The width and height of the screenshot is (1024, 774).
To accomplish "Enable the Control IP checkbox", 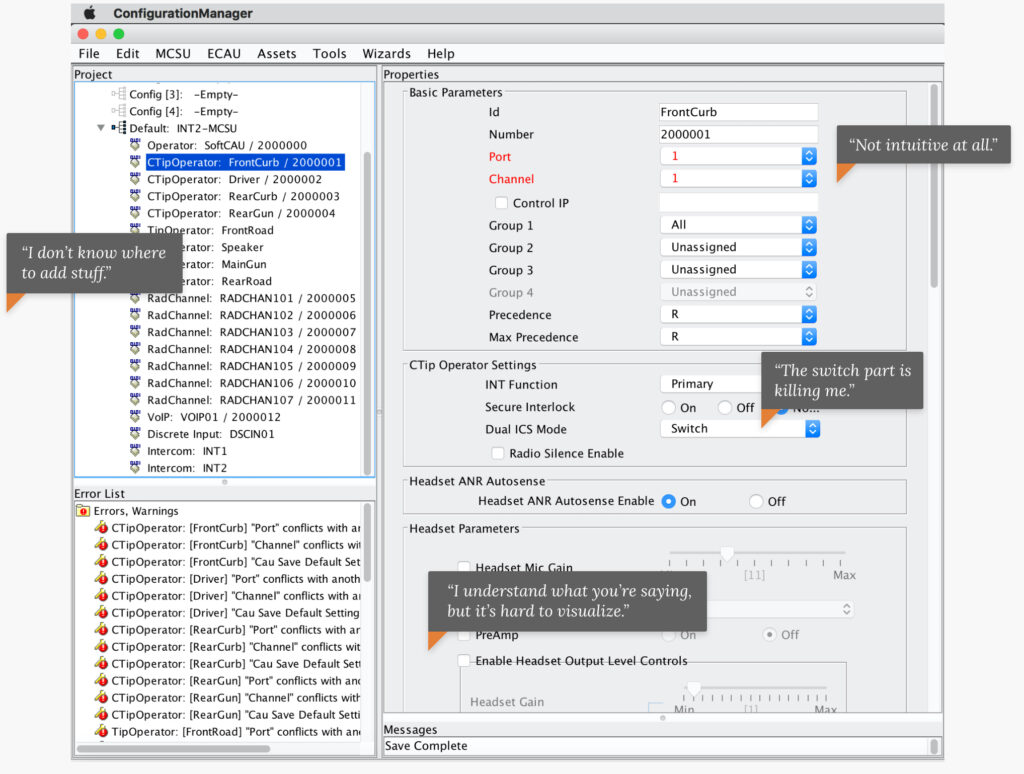I will click(501, 202).
